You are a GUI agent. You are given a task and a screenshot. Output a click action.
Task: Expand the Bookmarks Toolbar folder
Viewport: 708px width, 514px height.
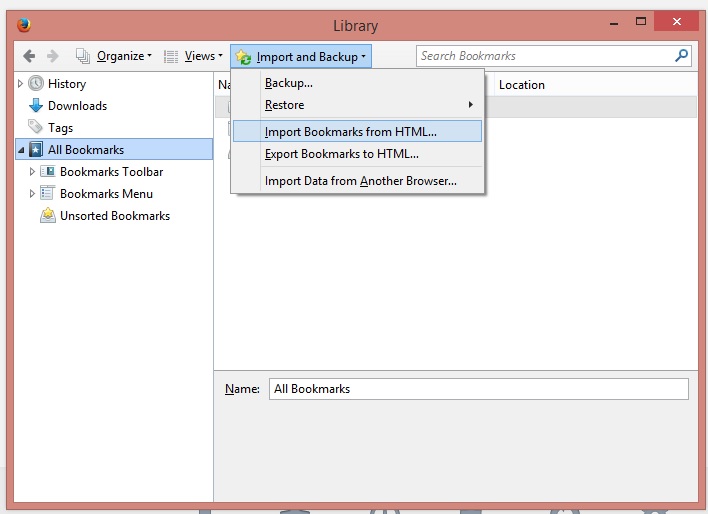click(x=32, y=172)
